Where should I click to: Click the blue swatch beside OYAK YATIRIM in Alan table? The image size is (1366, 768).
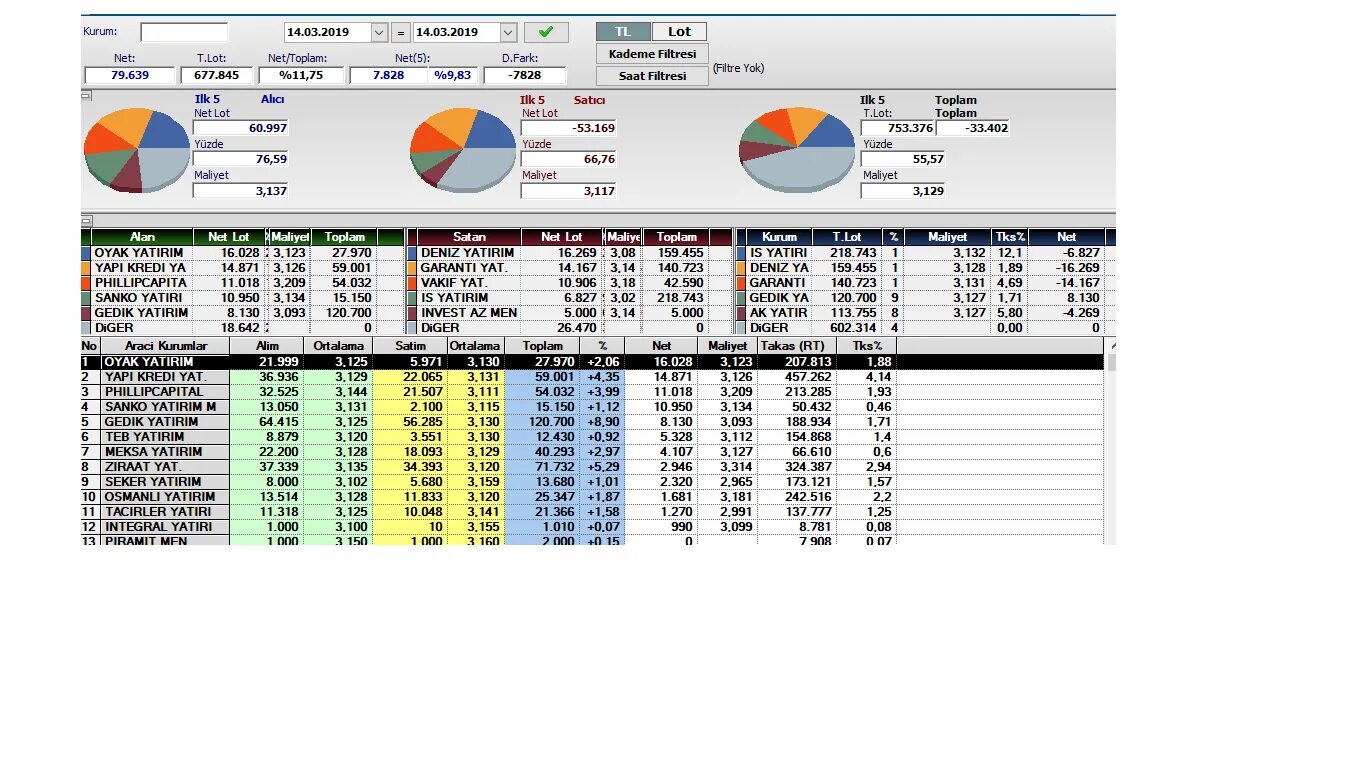(x=86, y=253)
